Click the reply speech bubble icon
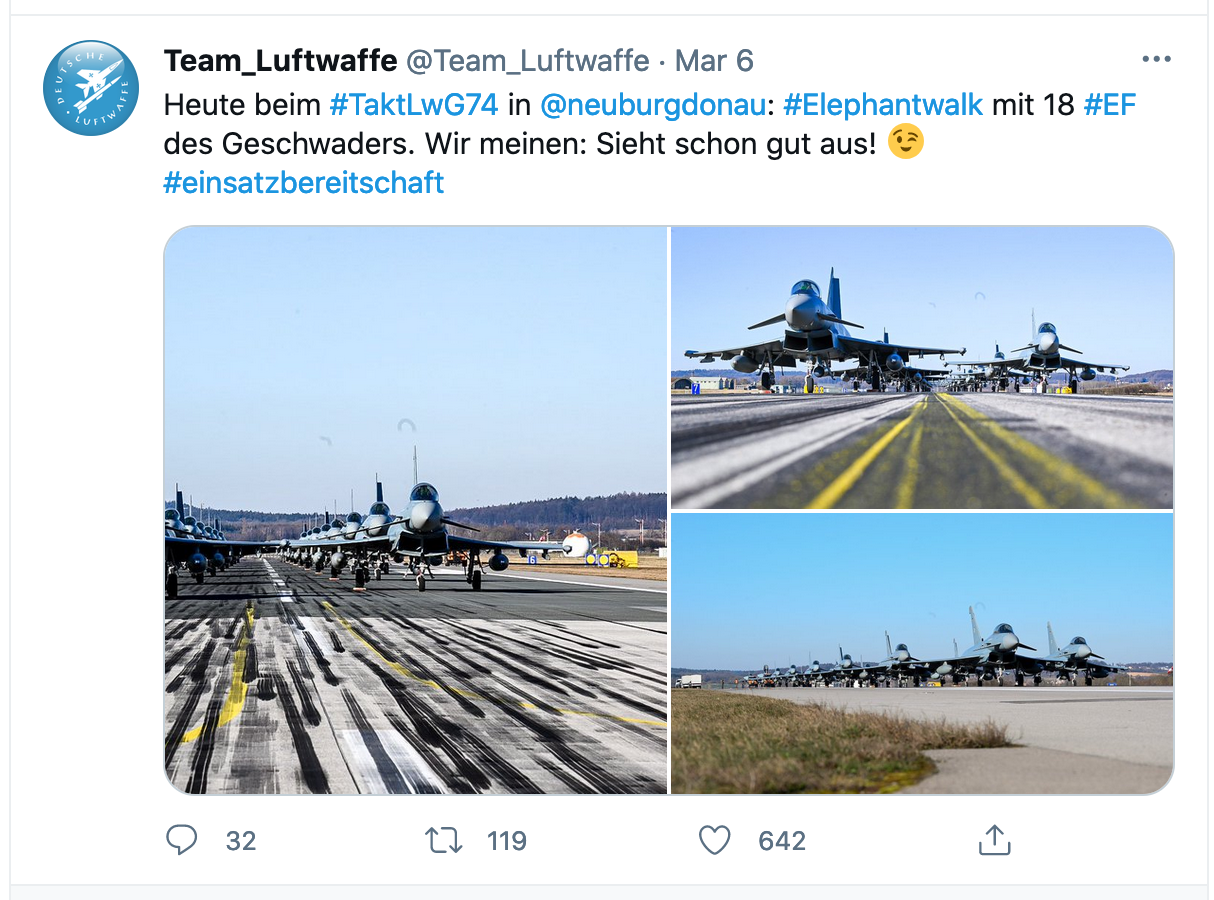Image resolution: width=1214 pixels, height=900 pixels. click(x=181, y=840)
